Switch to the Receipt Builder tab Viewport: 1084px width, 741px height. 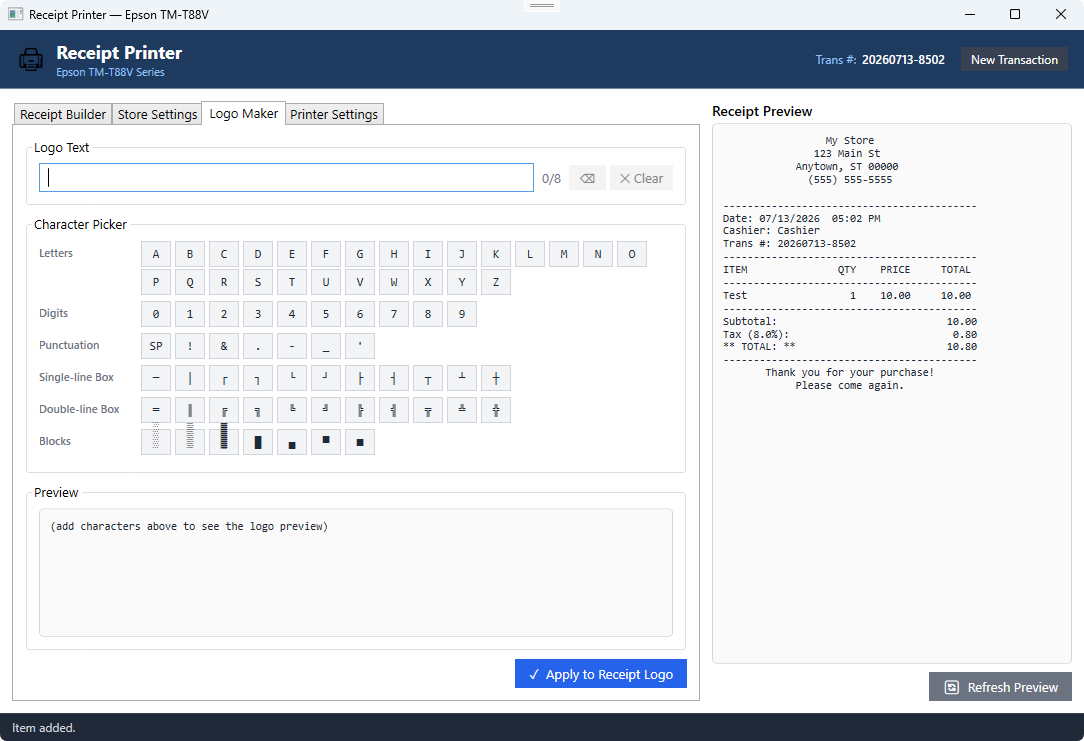click(x=63, y=114)
